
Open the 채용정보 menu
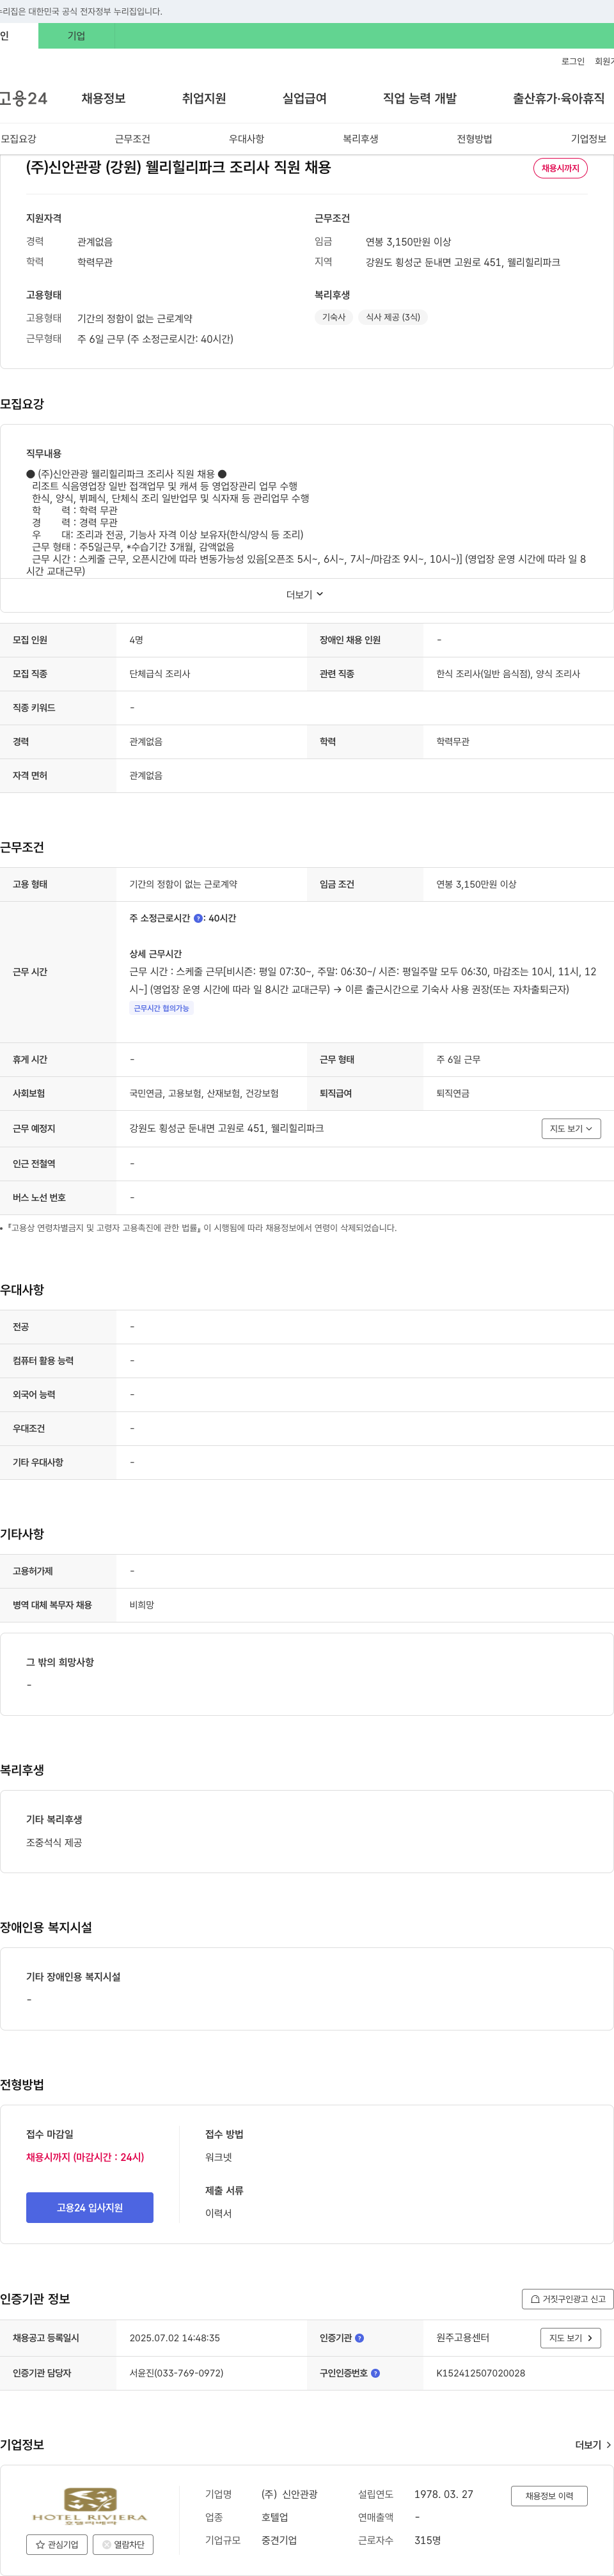103,98
